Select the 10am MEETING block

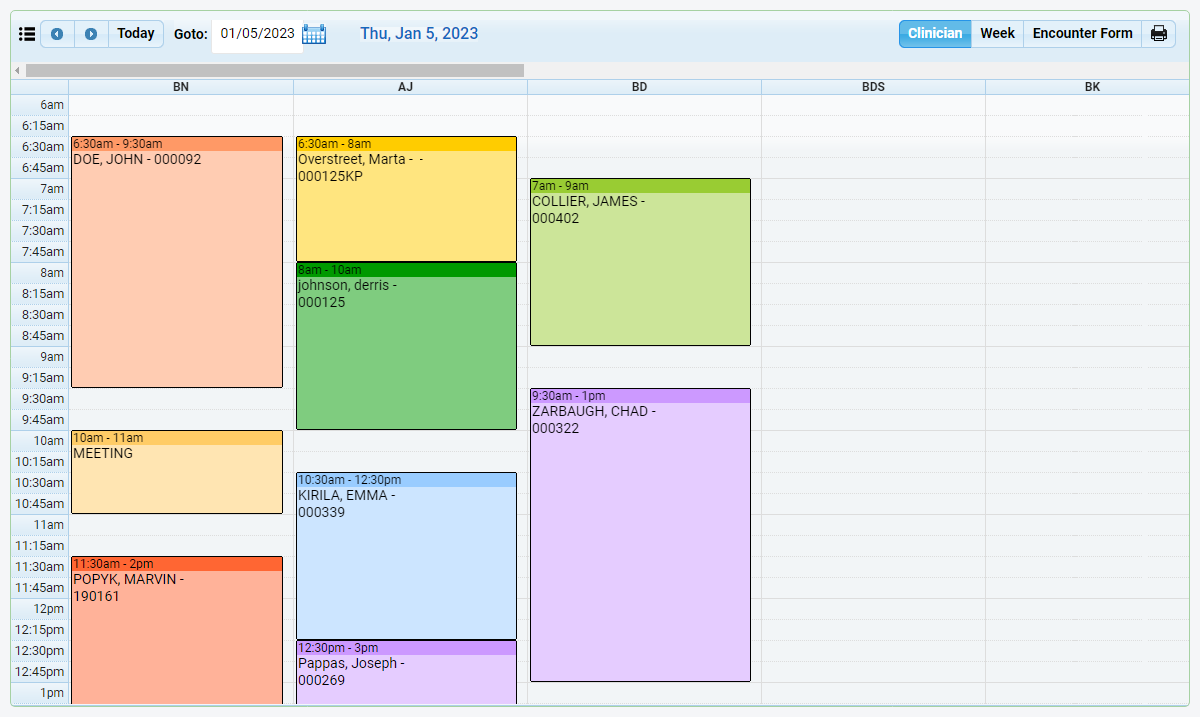pos(176,470)
